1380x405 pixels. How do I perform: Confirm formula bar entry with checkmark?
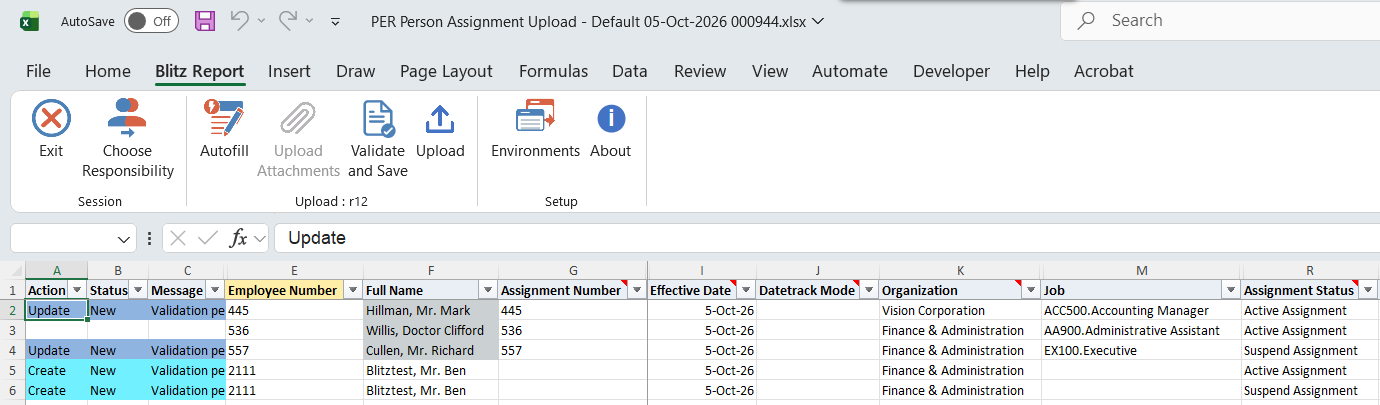point(208,238)
